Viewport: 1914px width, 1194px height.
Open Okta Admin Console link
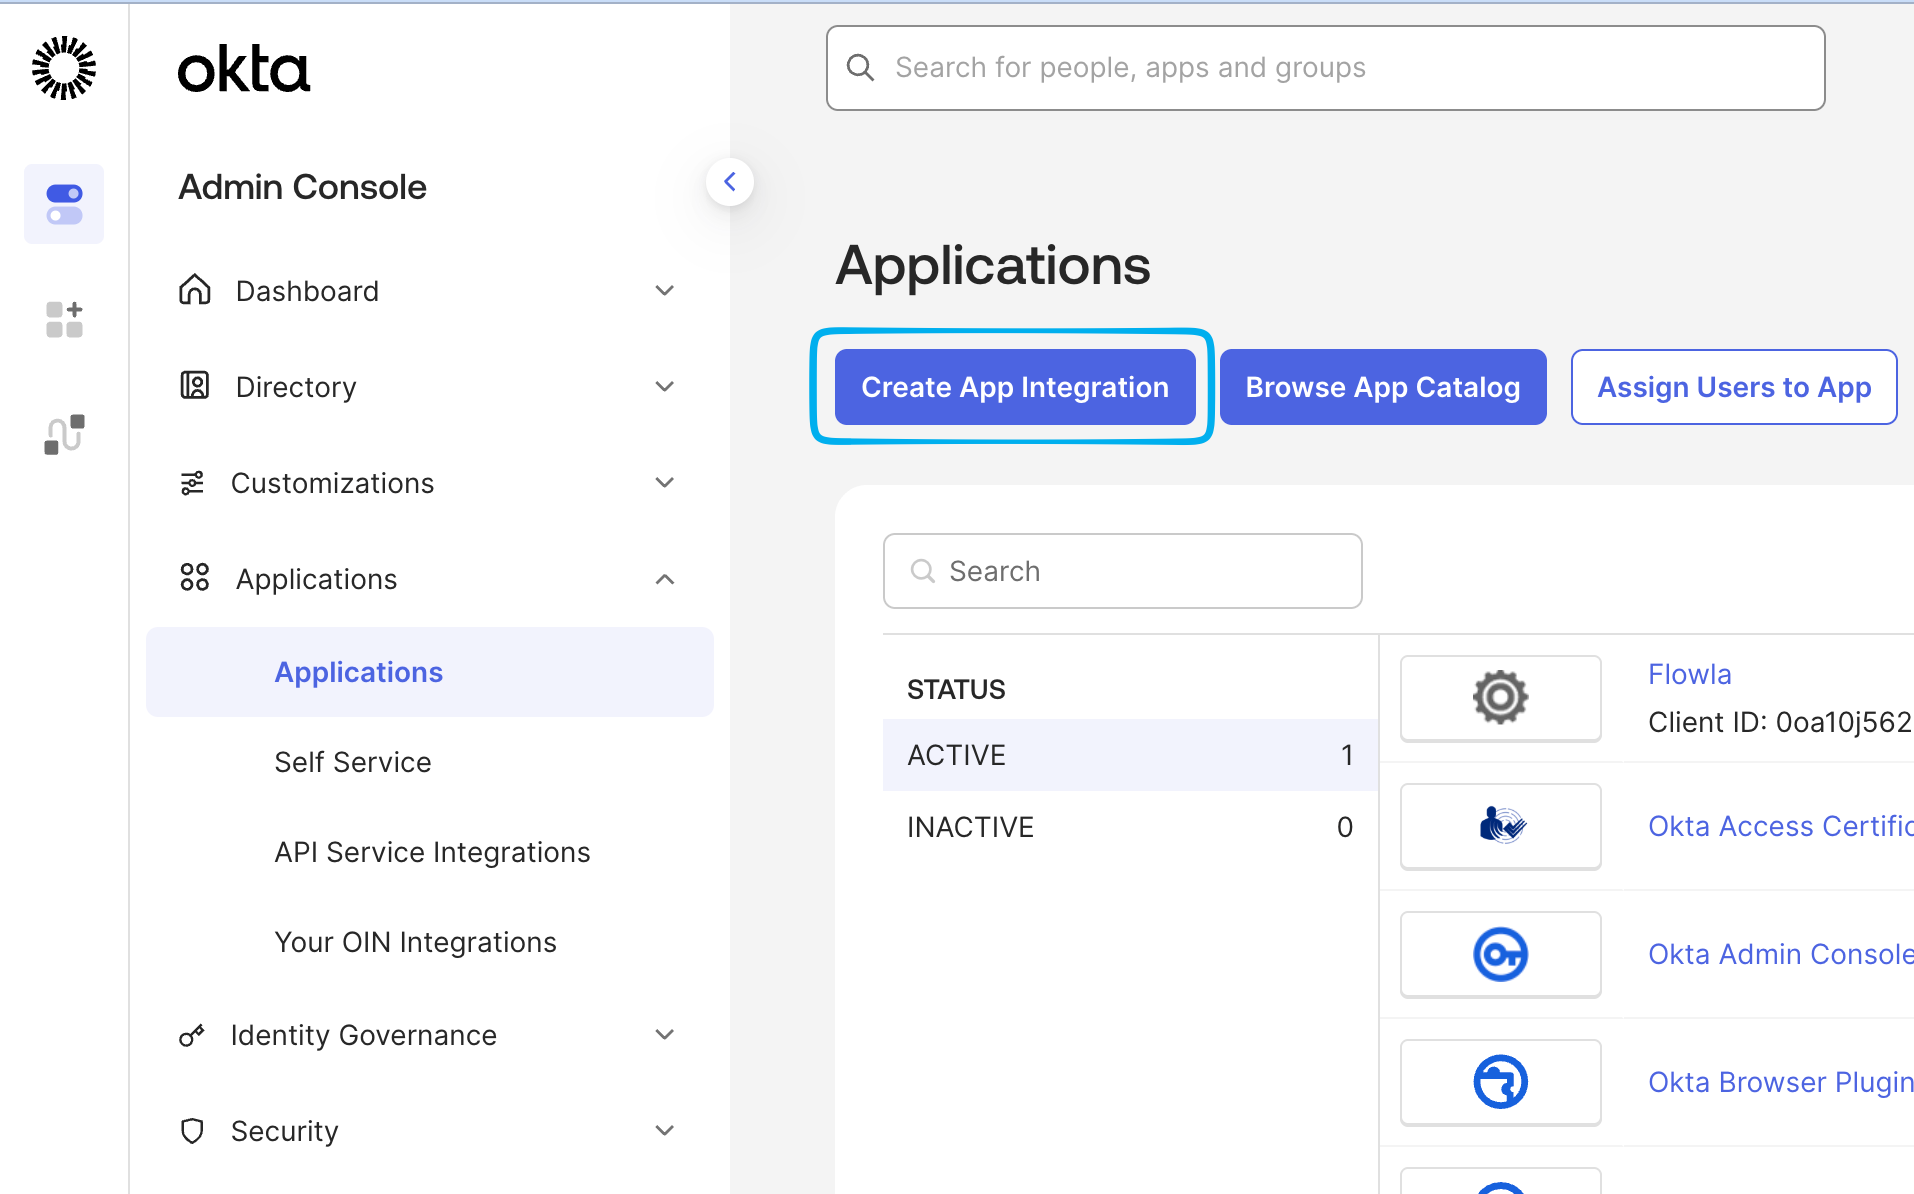[x=1780, y=954]
